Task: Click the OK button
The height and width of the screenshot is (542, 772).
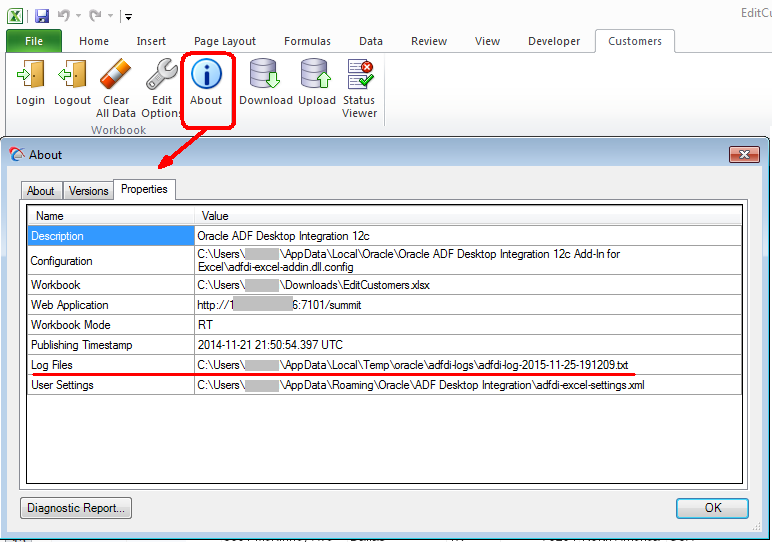Action: [x=712, y=508]
